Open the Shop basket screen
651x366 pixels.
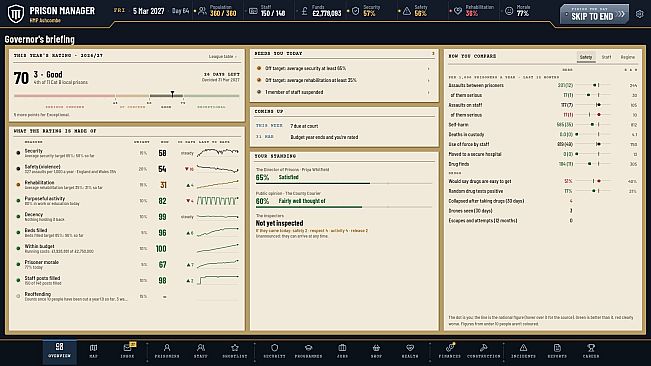376,351
